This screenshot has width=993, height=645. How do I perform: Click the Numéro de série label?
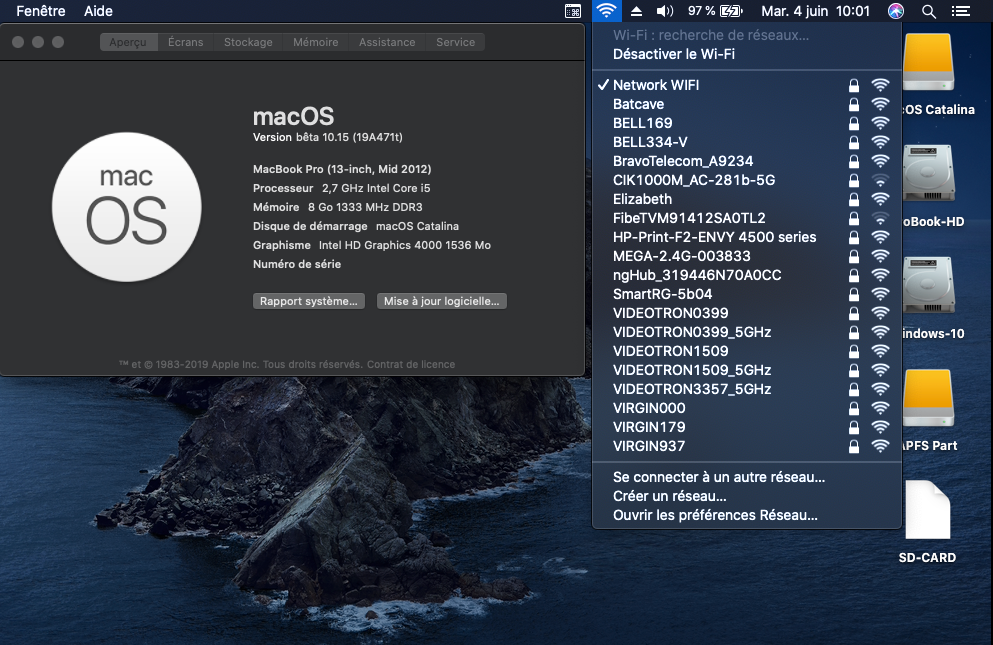point(297,264)
